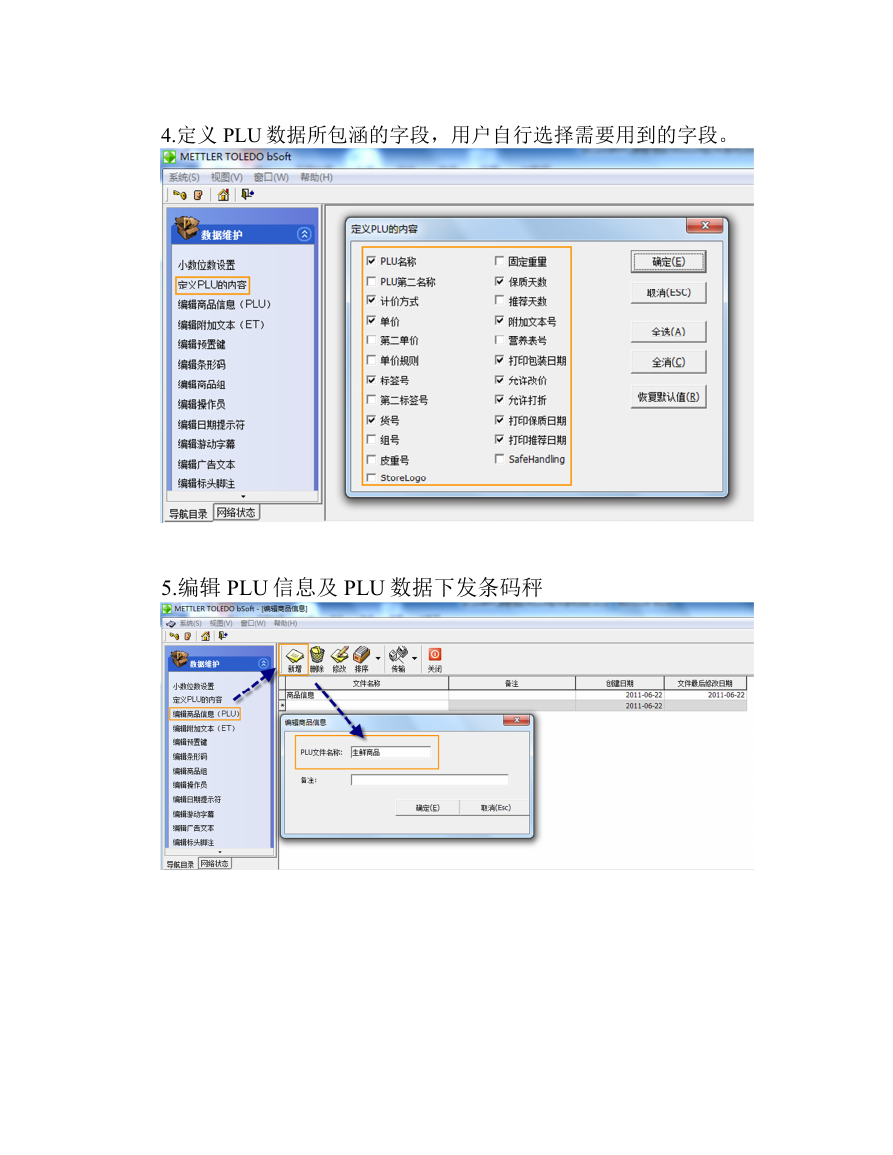Enable the 固定重量 checkbox

[500, 261]
